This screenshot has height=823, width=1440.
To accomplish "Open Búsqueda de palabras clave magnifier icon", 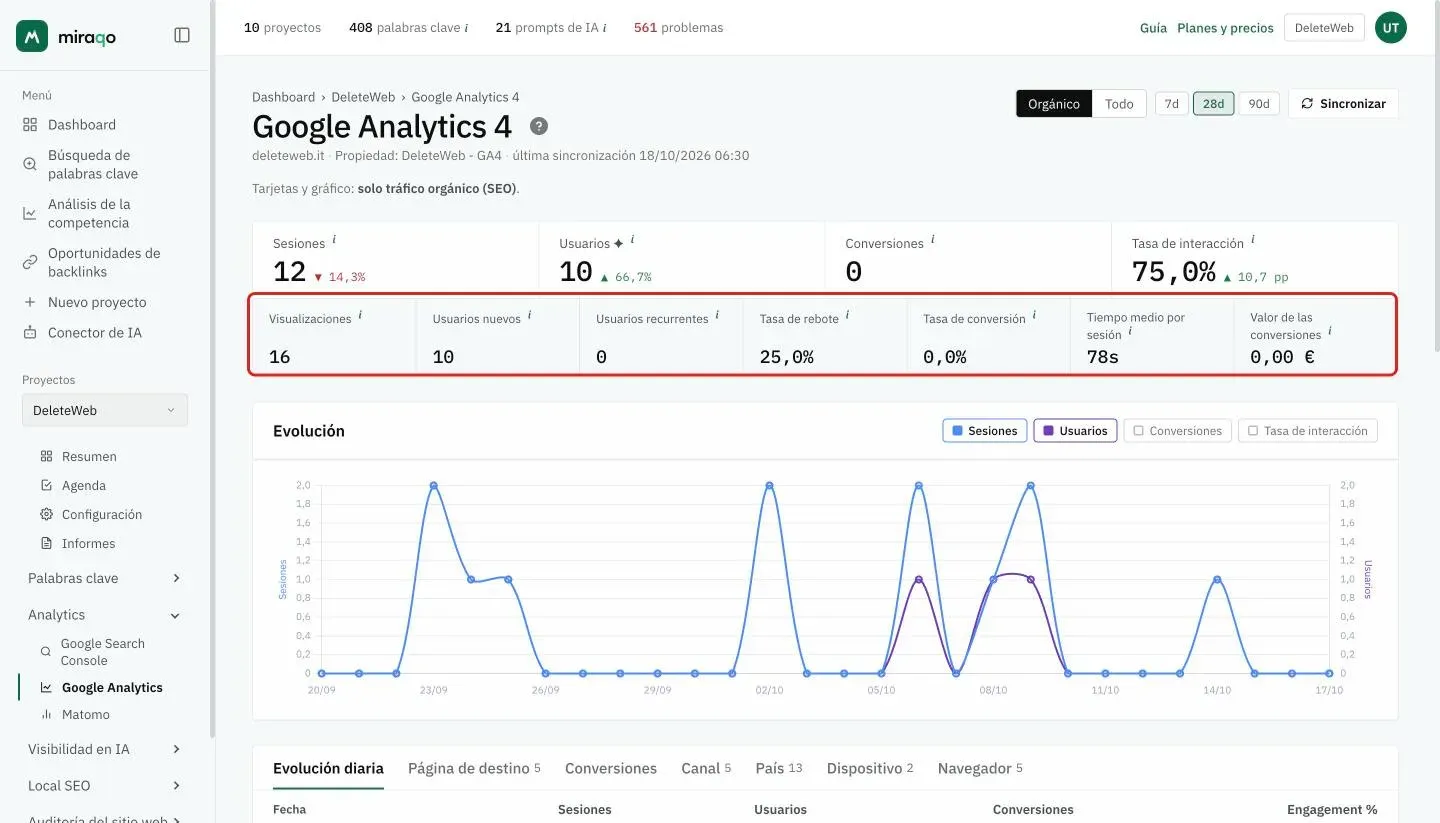I will point(30,164).
